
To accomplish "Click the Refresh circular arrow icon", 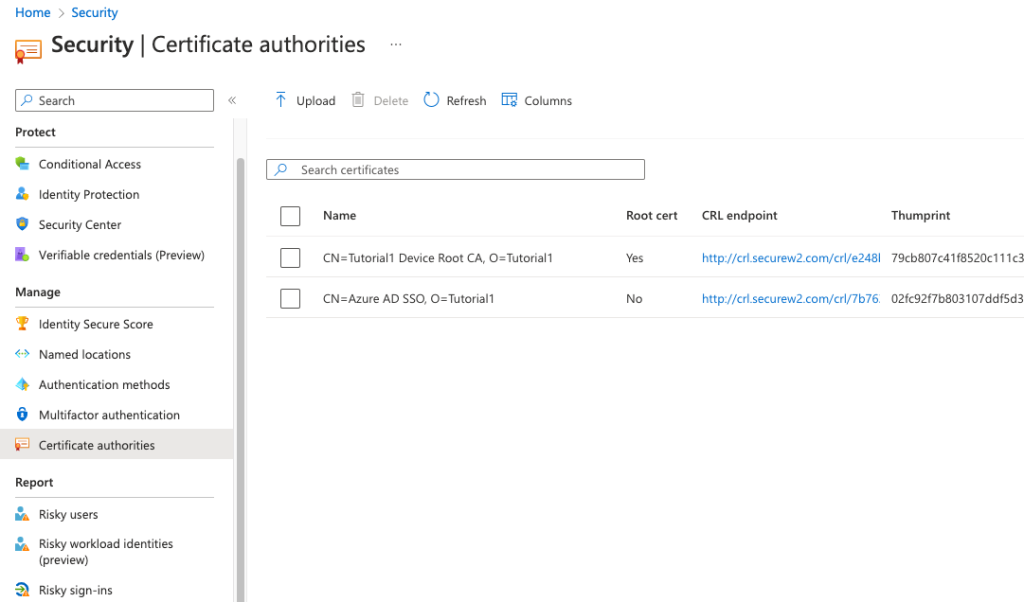I will (431, 100).
